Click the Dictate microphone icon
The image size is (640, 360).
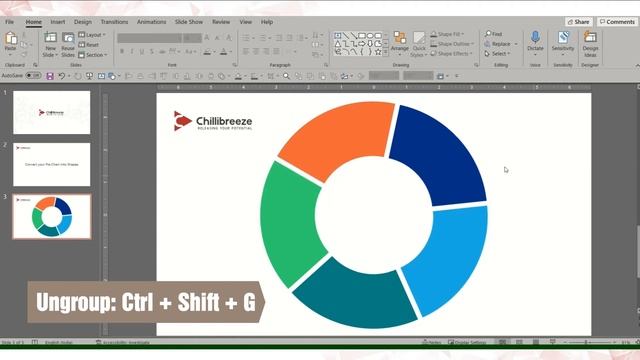coord(535,38)
